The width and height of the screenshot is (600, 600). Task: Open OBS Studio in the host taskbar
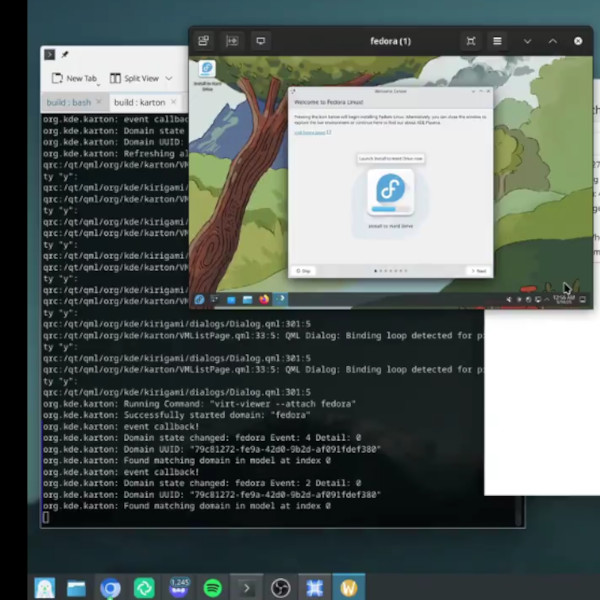point(280,588)
